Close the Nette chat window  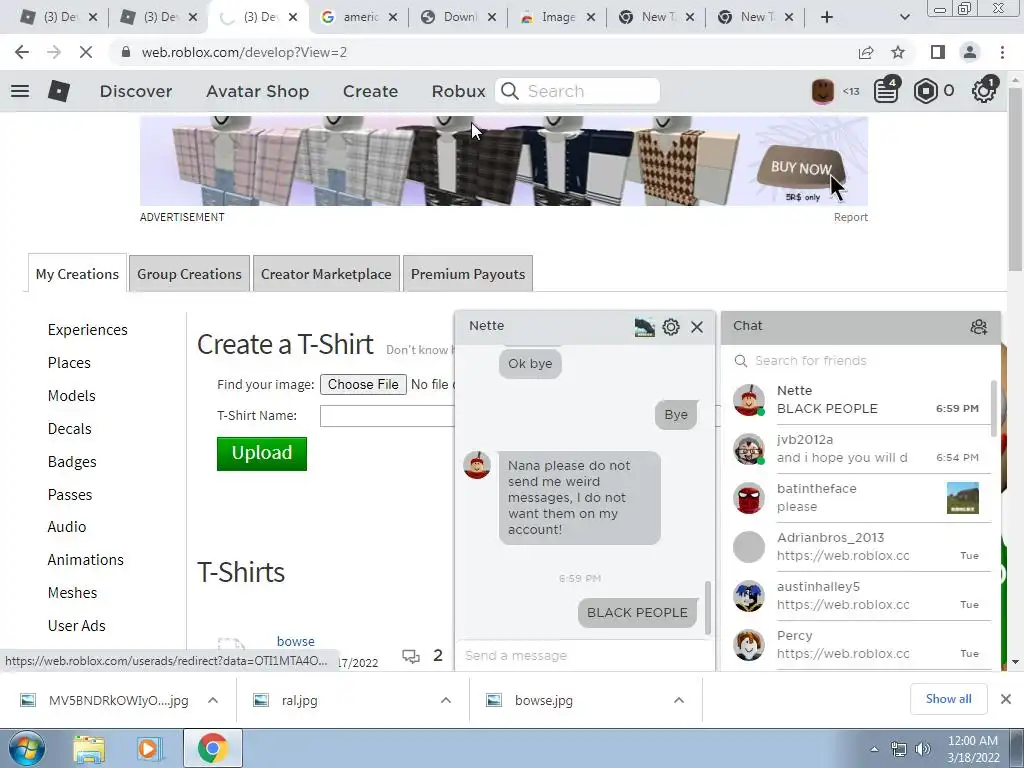point(697,327)
